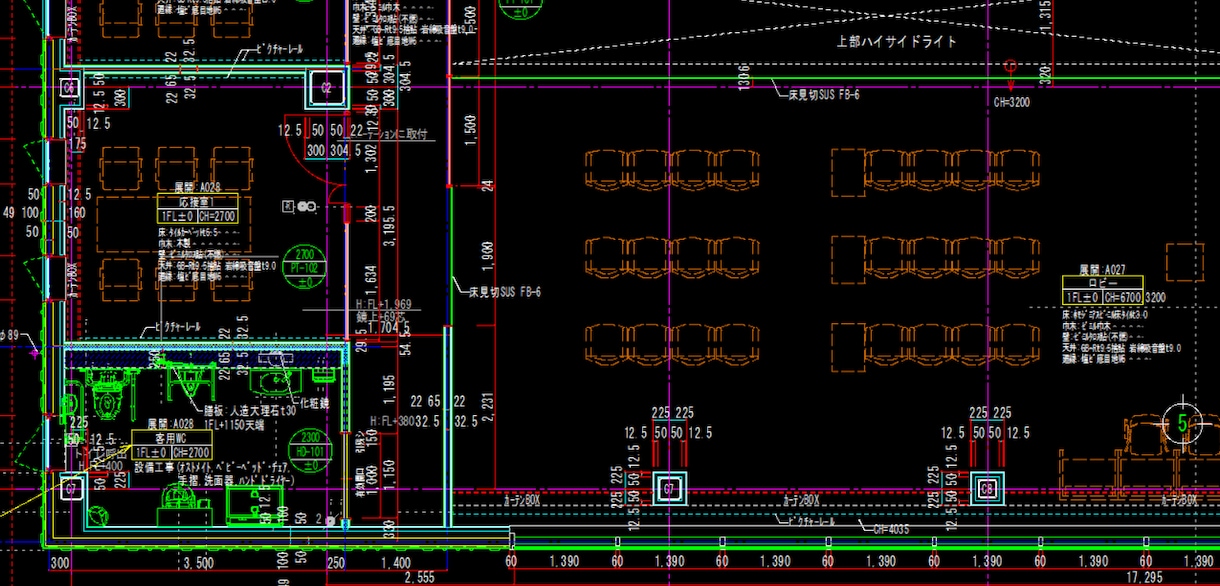Select the vertical 1306 dimension
Image resolution: width=1220 pixels, height=586 pixels.
point(743,80)
